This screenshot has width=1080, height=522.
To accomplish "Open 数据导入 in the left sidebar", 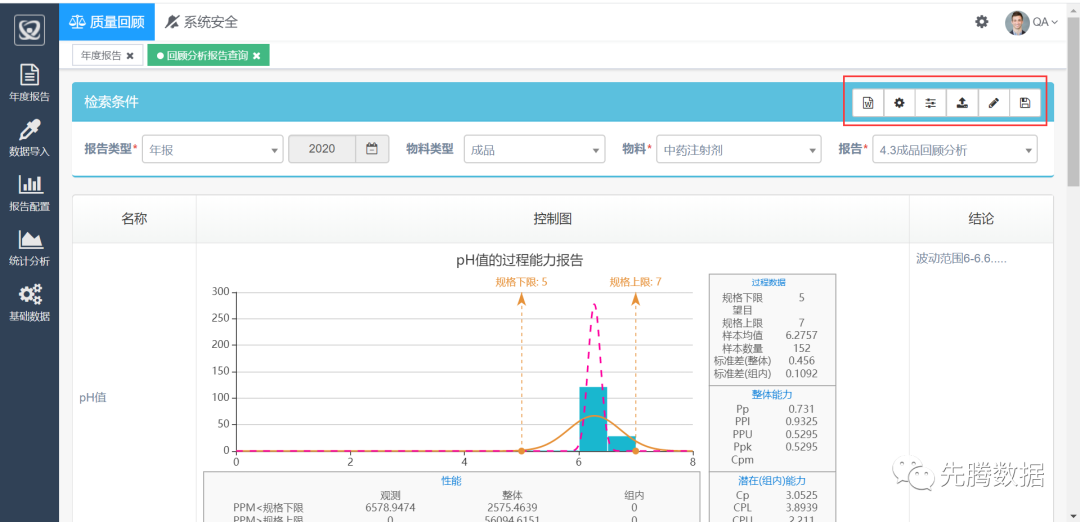I will click(29, 138).
